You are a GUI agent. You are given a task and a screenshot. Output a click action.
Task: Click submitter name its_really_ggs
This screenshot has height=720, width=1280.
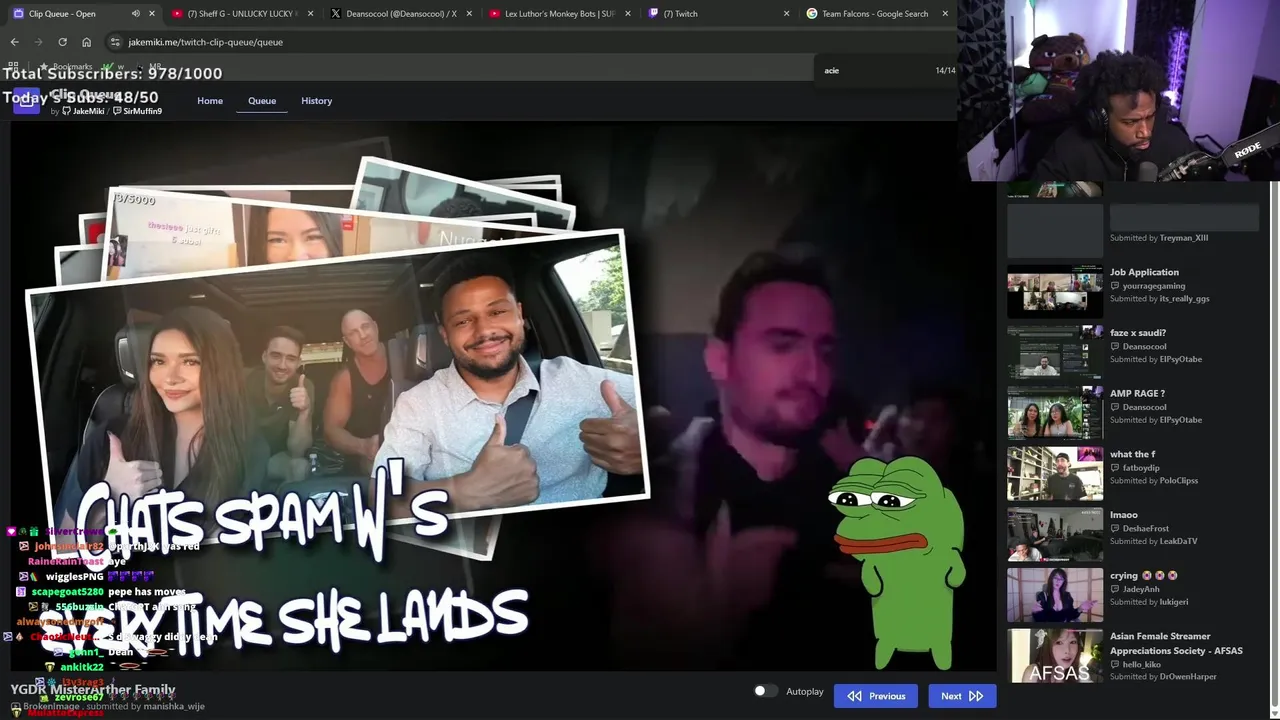(x=1185, y=298)
